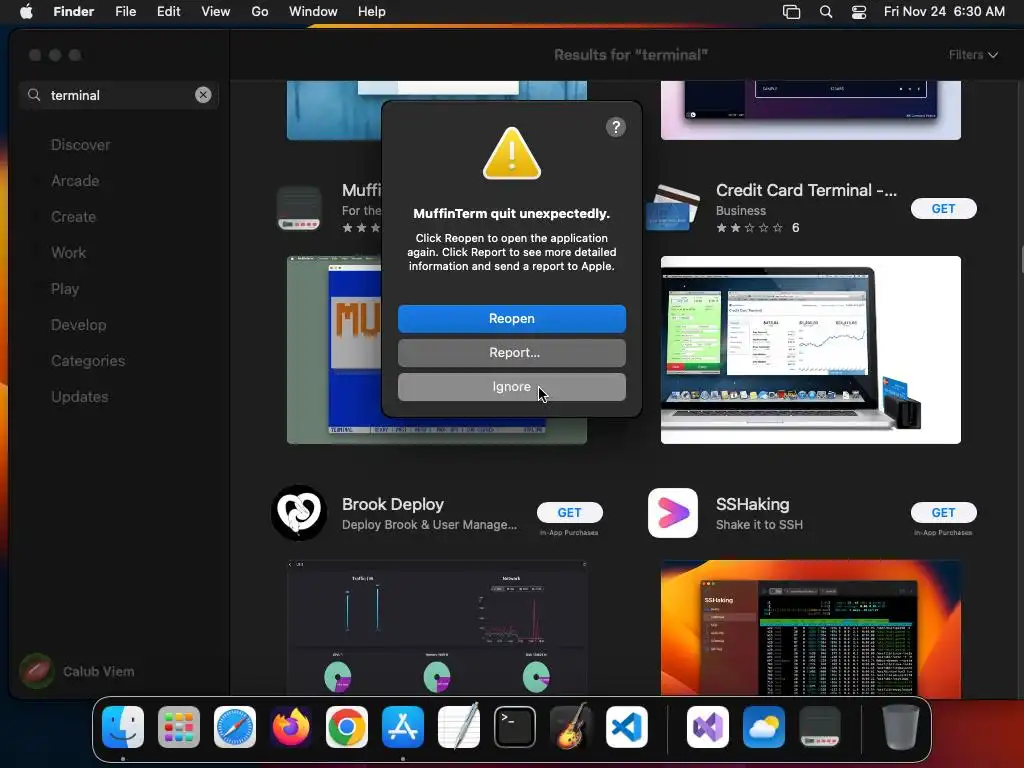
Task: Open Stage Manager icon in menu bar
Action: click(x=792, y=12)
